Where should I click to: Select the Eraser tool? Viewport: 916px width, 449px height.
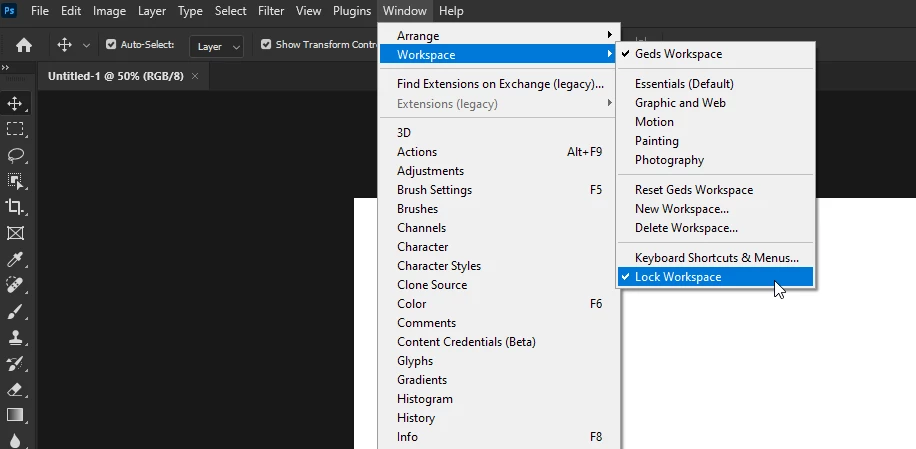click(x=15, y=389)
